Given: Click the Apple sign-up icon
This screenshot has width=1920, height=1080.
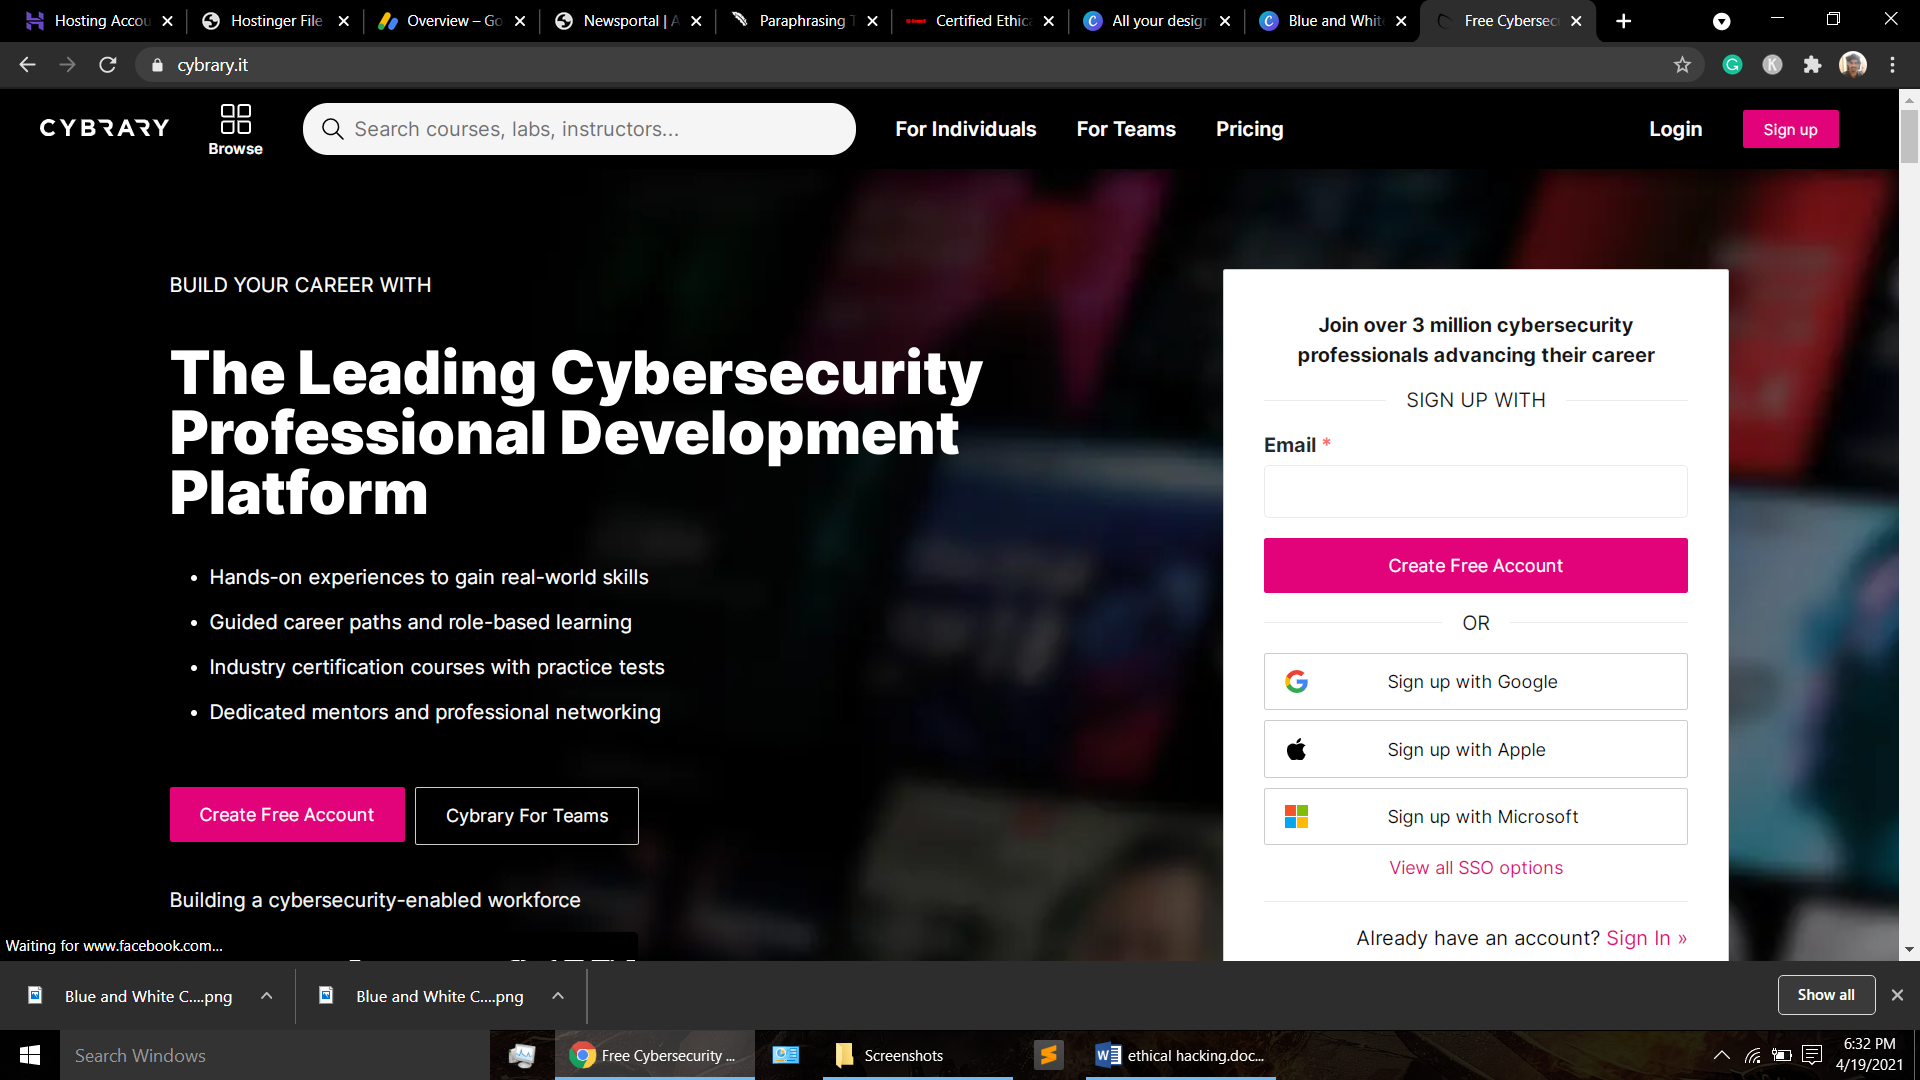Looking at the screenshot, I should pyautogui.click(x=1298, y=749).
